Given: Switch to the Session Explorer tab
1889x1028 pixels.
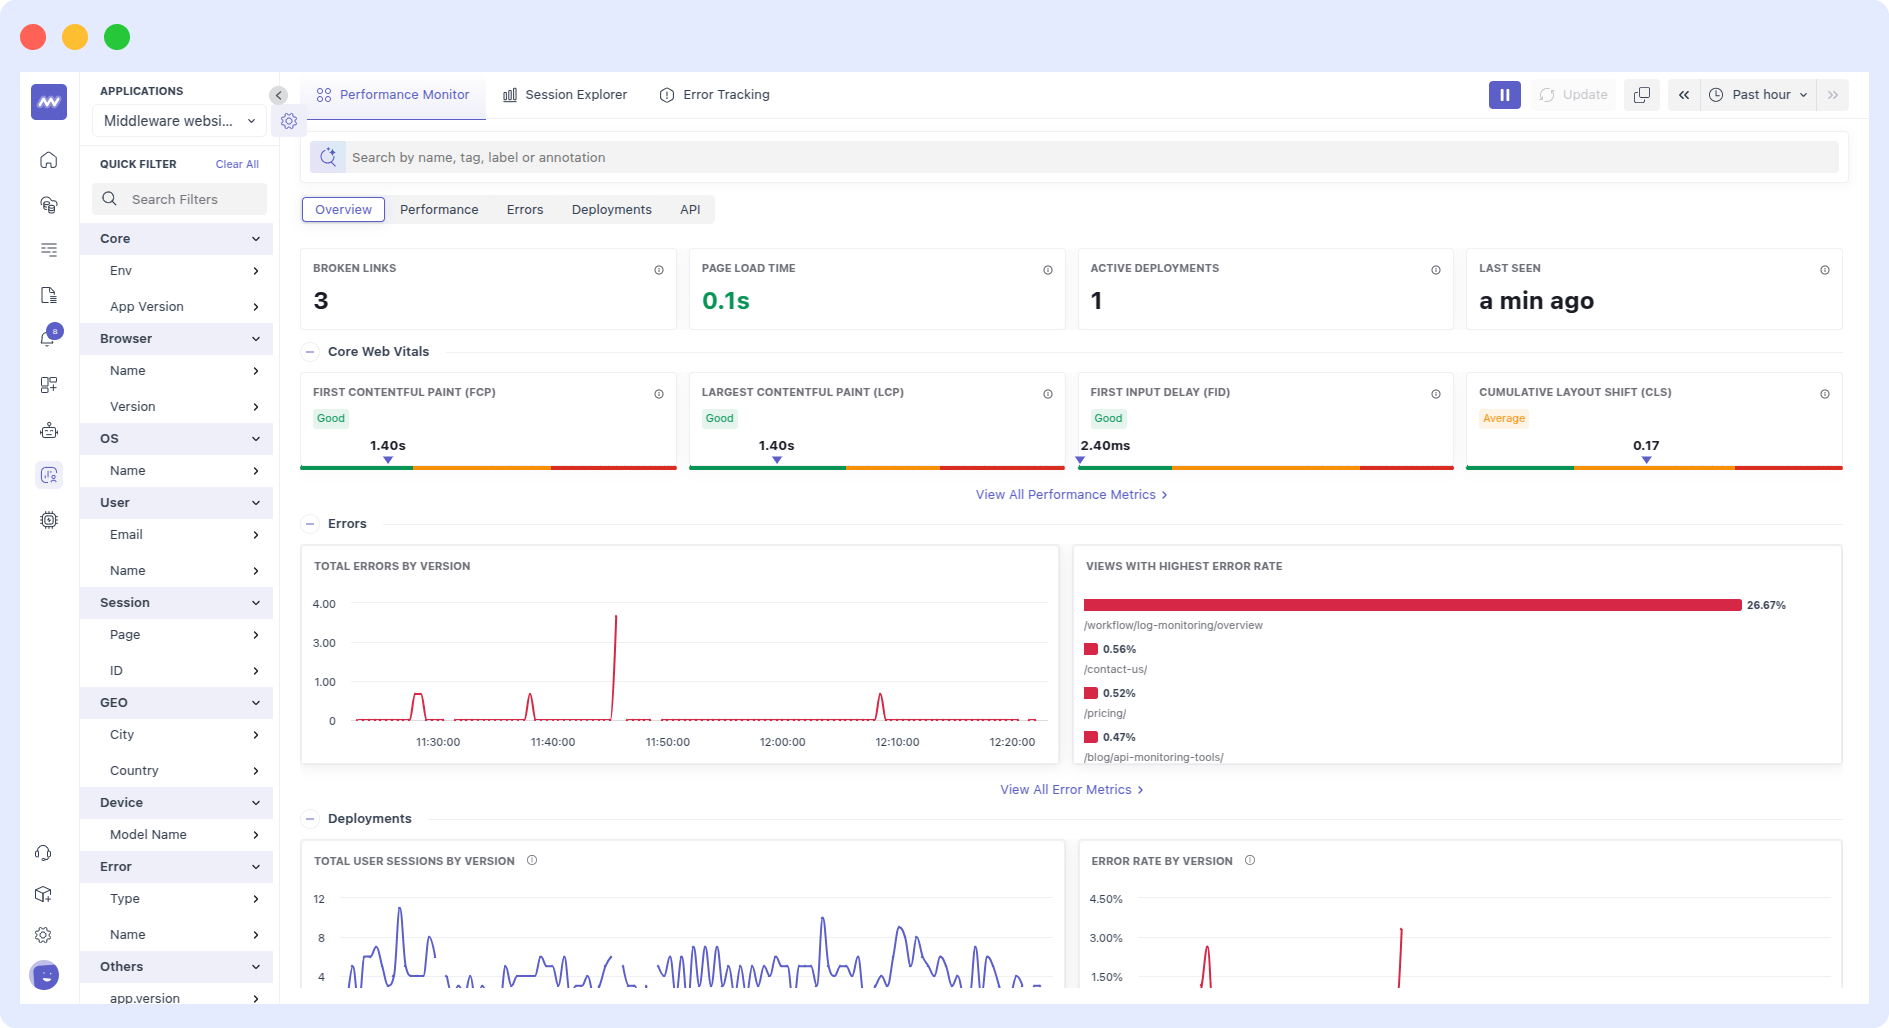Looking at the screenshot, I should [565, 94].
